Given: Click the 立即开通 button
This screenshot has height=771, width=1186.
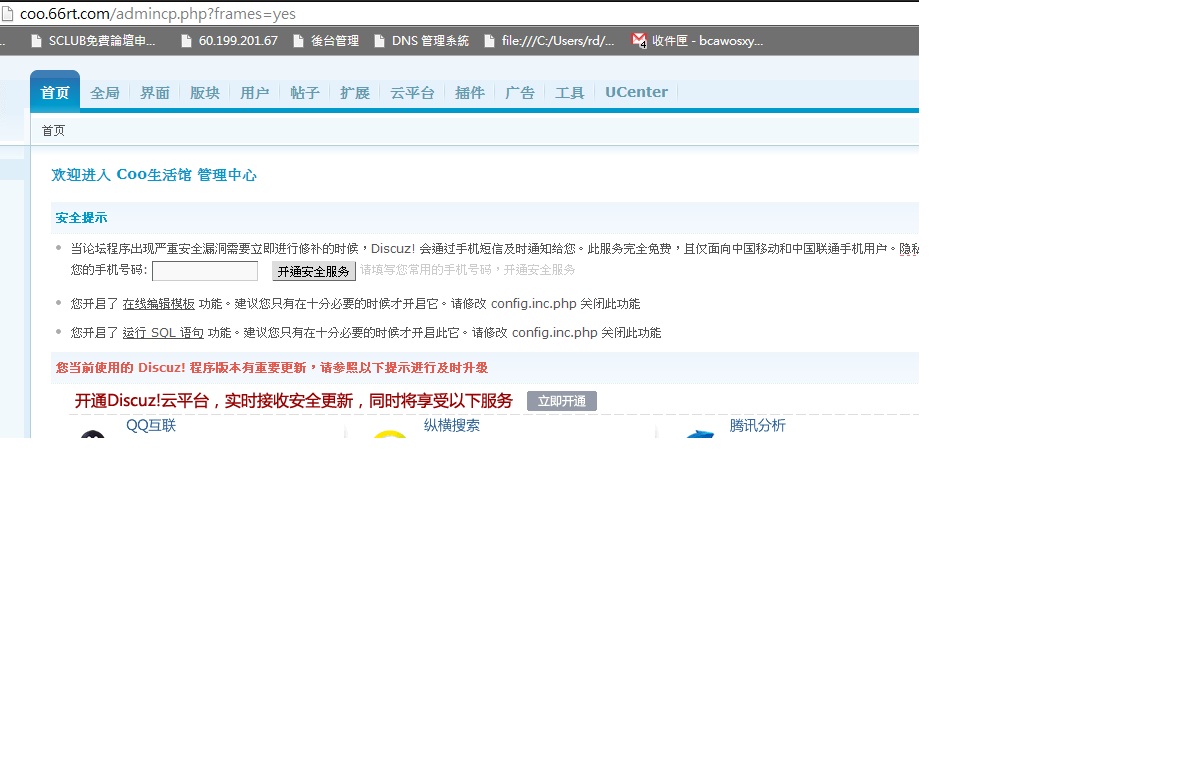Looking at the screenshot, I should tap(562, 401).
